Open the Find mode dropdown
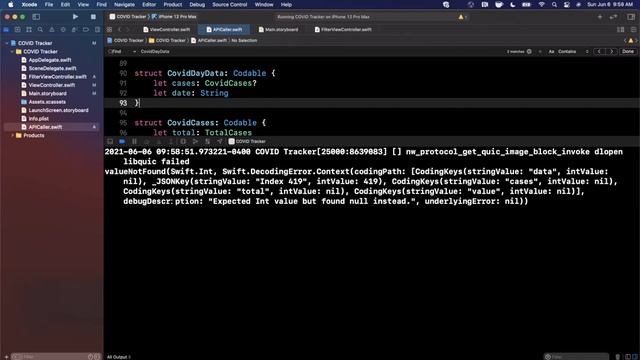Screen dimensions: 640x360 pos(122,51)
